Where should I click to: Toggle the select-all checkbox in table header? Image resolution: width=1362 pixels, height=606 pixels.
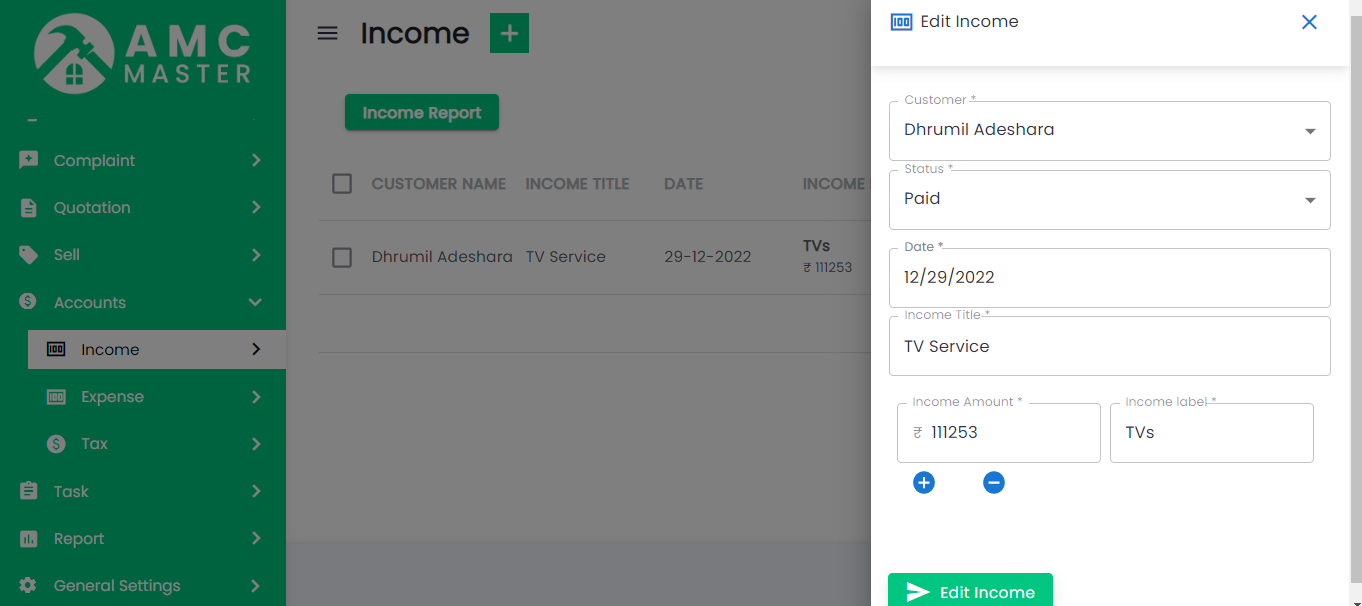342,184
